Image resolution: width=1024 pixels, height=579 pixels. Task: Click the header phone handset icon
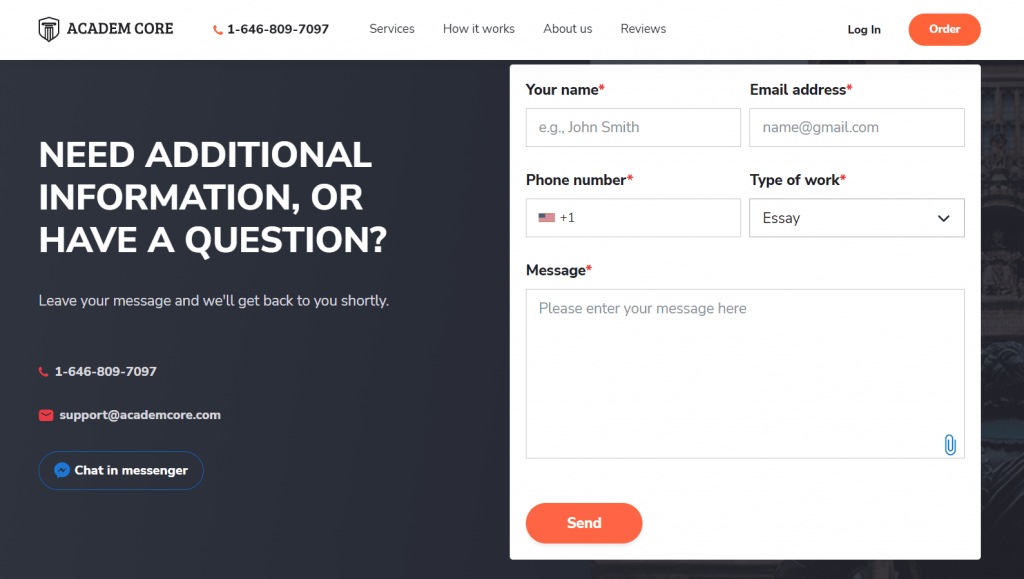[217, 29]
